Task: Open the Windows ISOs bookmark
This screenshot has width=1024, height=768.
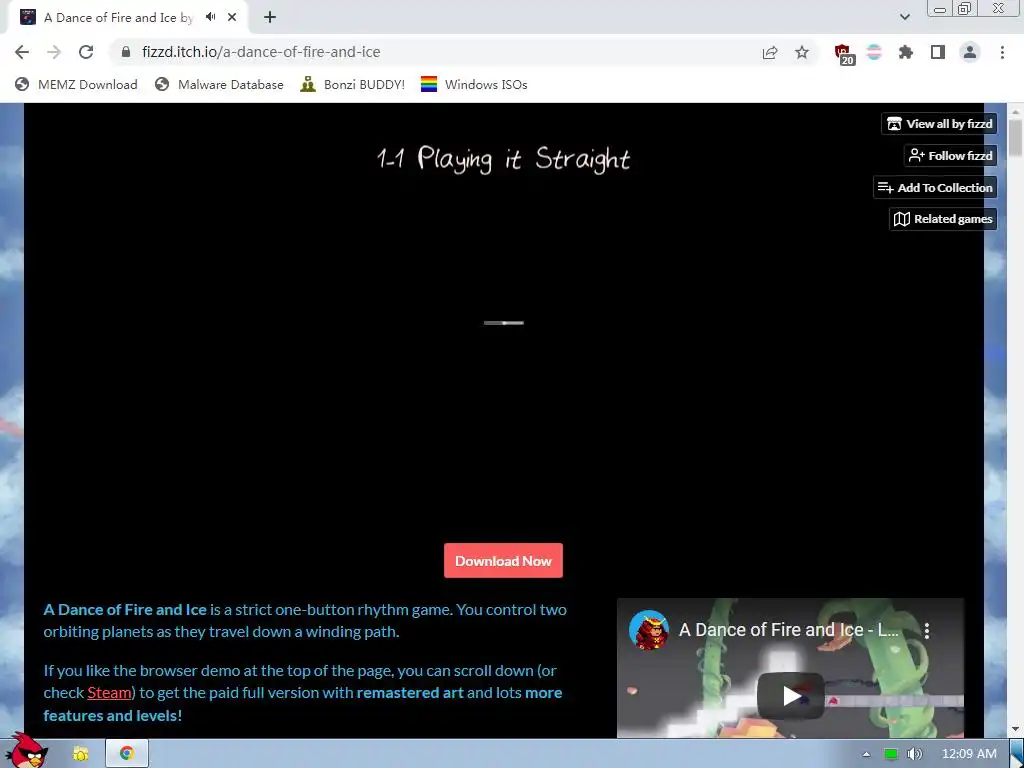Action: point(474,84)
